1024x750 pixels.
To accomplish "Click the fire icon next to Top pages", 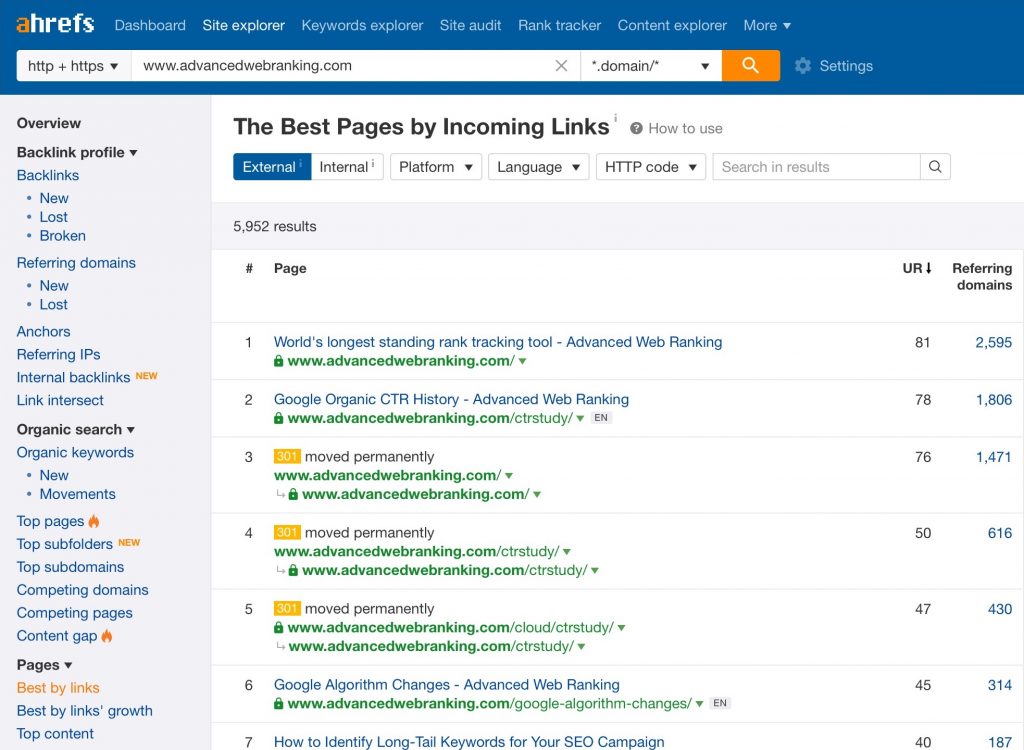I will click(94, 521).
